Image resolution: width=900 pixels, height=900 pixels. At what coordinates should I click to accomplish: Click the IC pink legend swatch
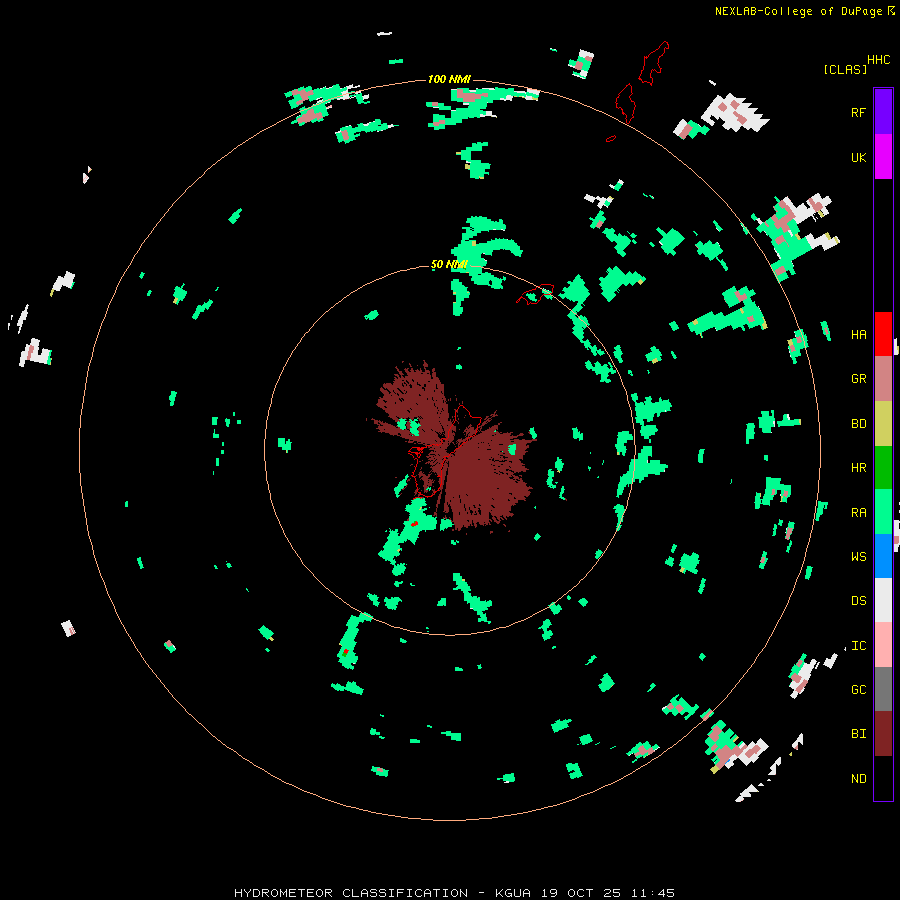pyautogui.click(x=883, y=645)
